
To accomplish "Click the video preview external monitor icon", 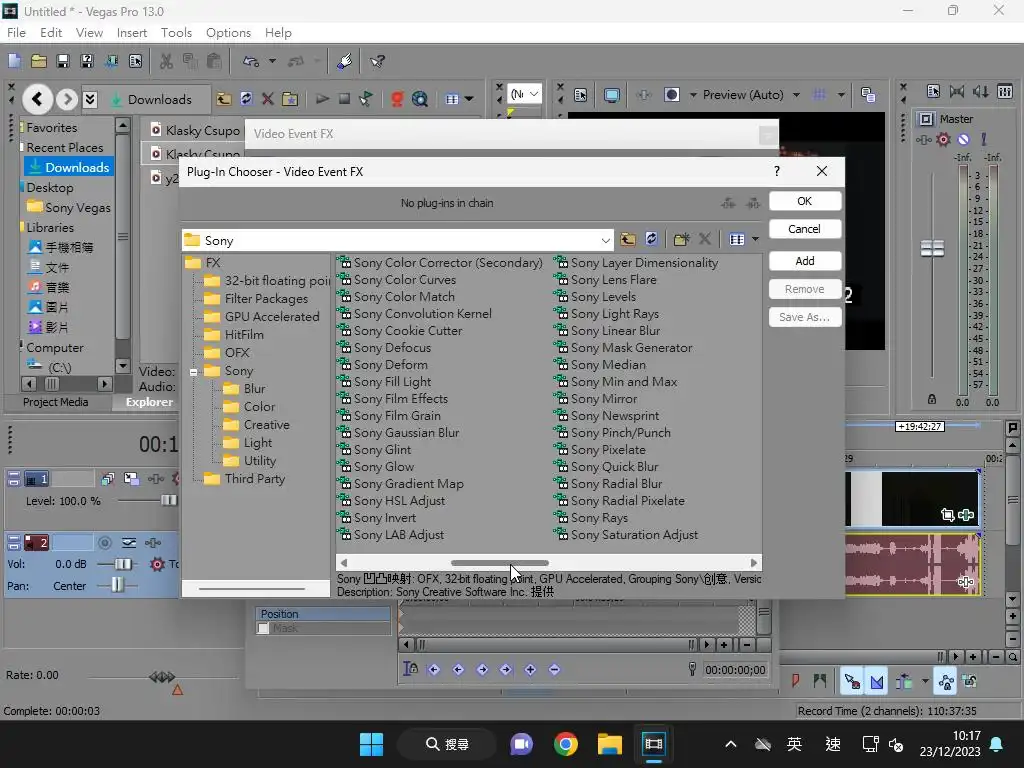I will click(x=612, y=95).
